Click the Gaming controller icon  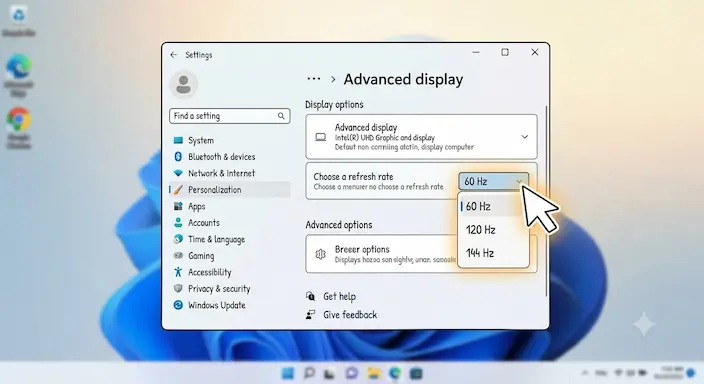pos(178,256)
